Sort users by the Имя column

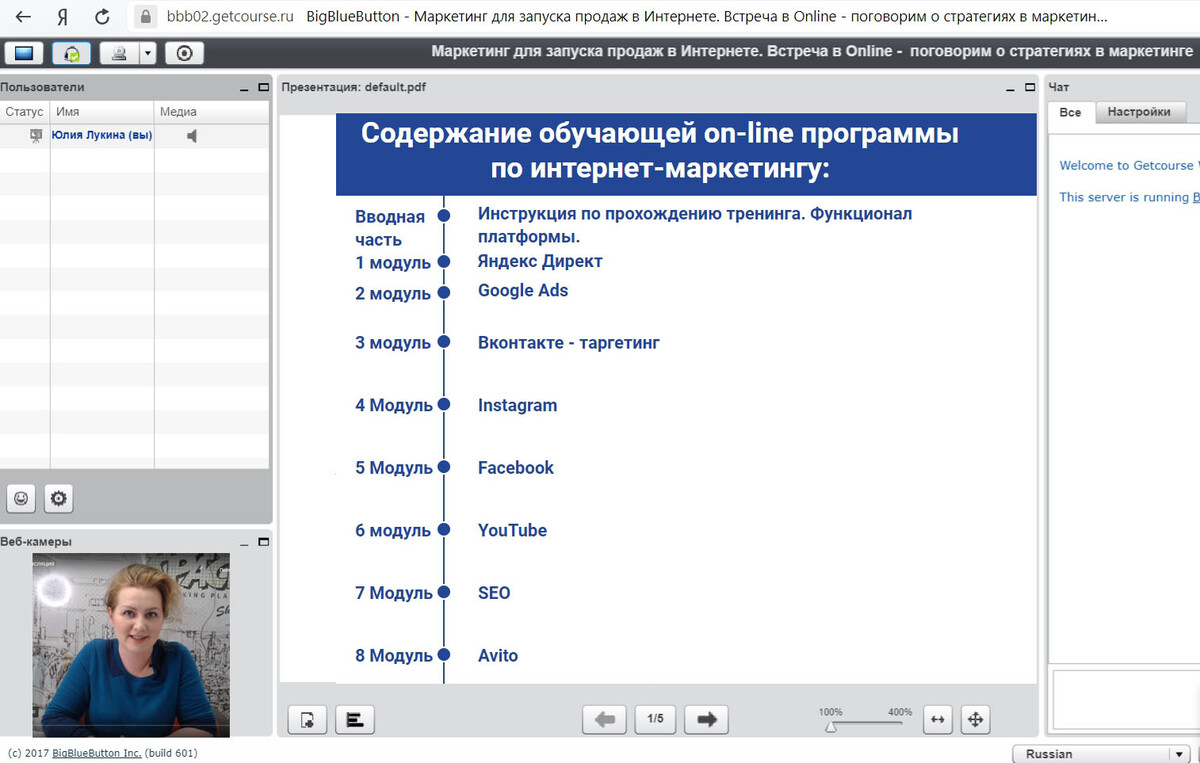pos(102,112)
